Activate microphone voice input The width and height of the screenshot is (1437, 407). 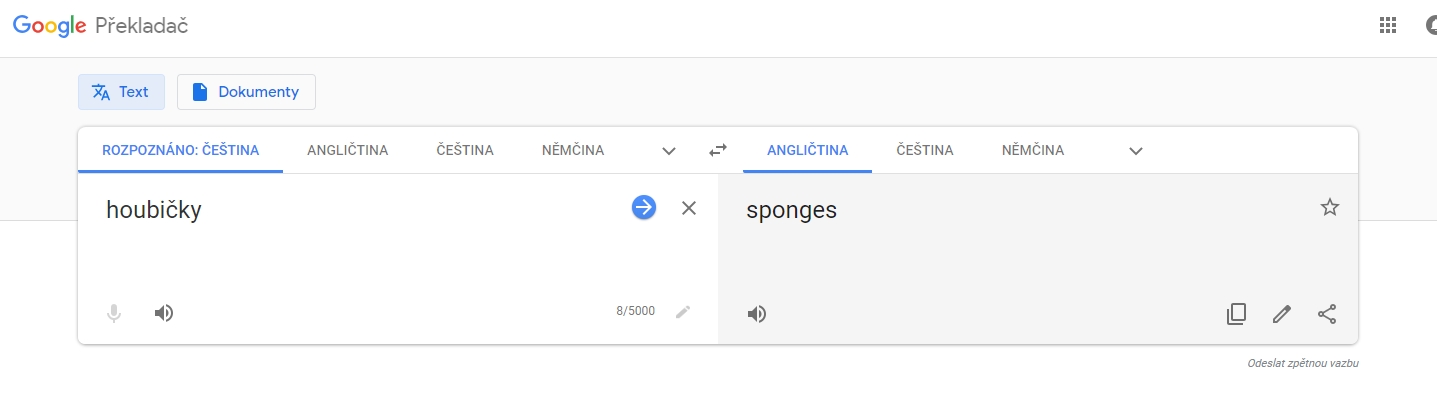114,313
